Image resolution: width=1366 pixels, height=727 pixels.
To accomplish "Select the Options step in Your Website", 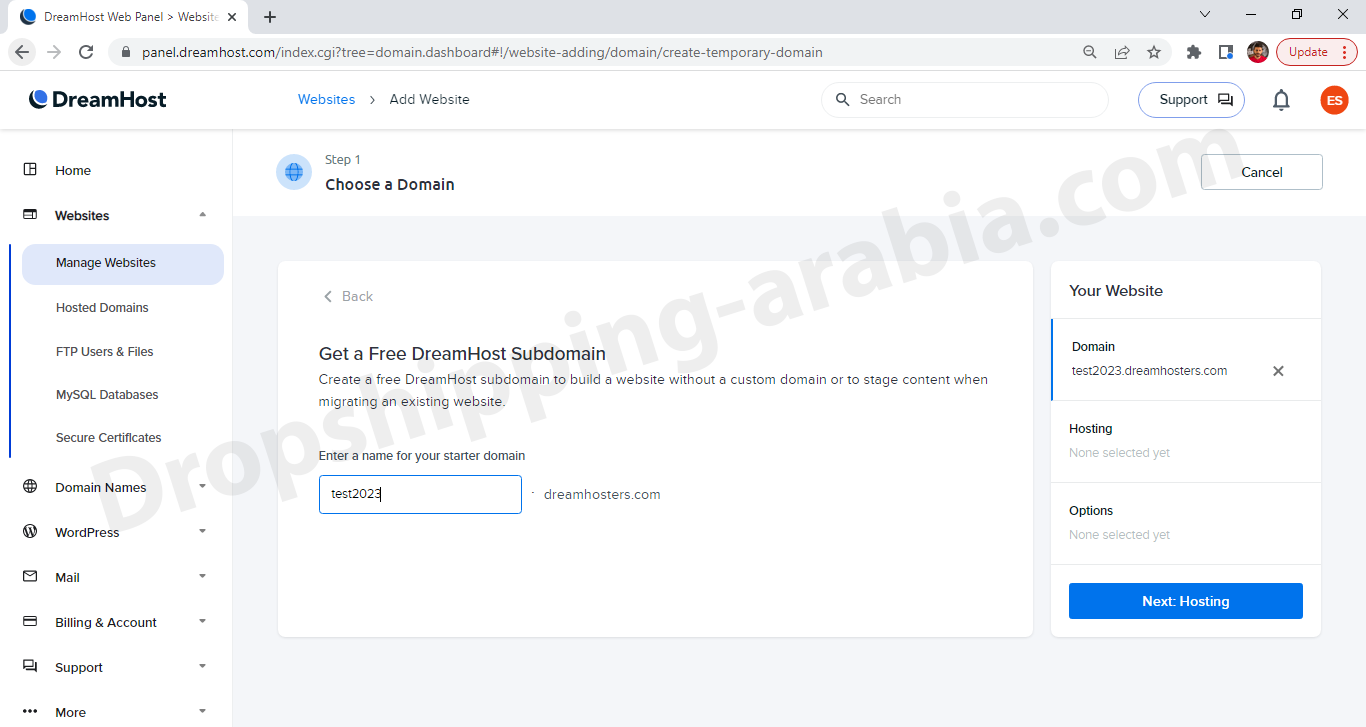I will click(x=1186, y=523).
